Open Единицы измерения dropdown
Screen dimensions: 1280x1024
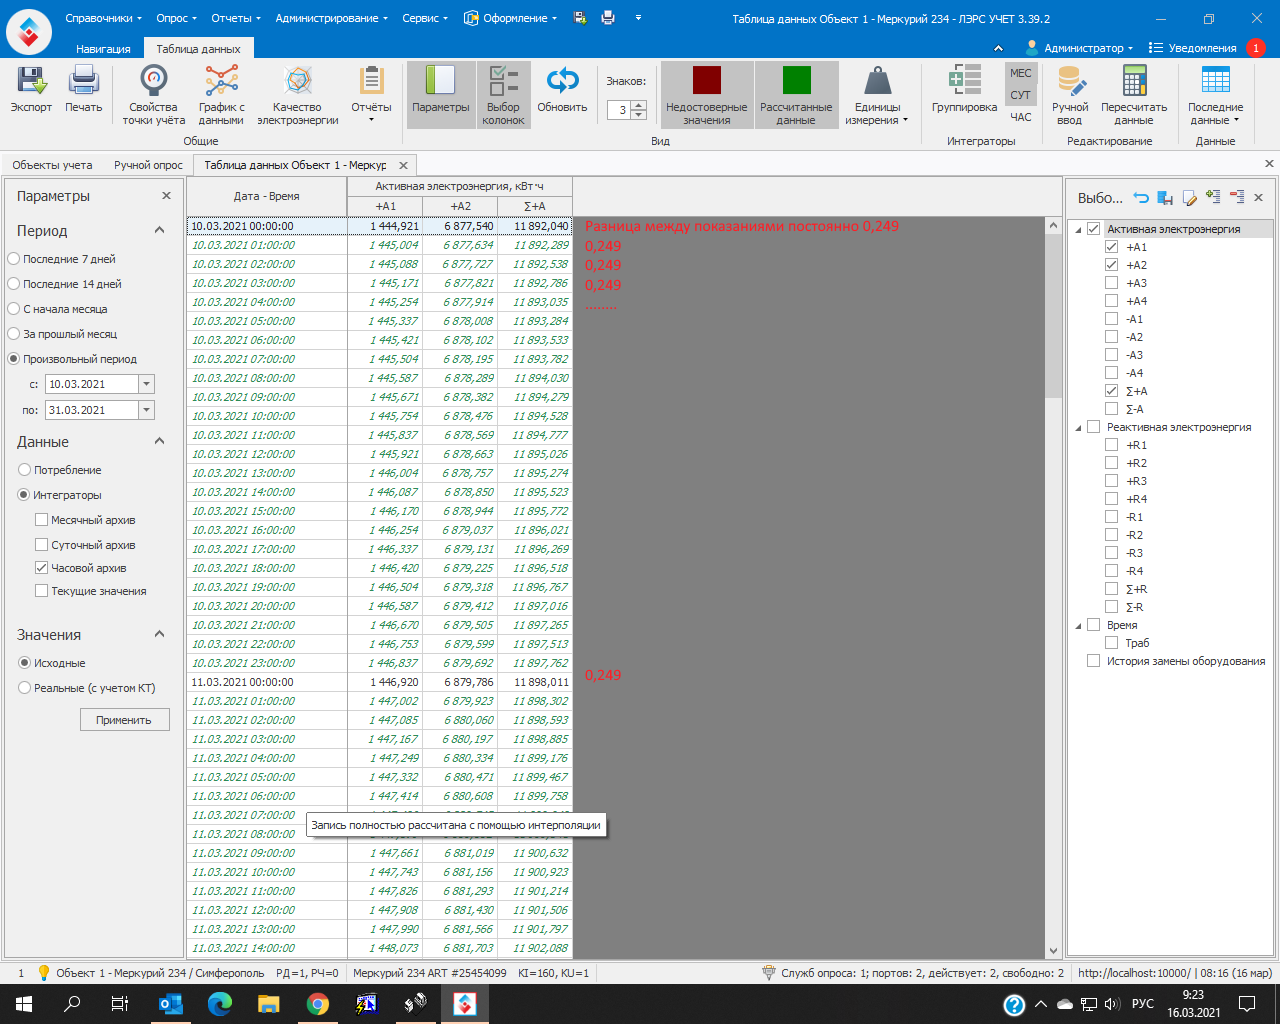click(877, 94)
